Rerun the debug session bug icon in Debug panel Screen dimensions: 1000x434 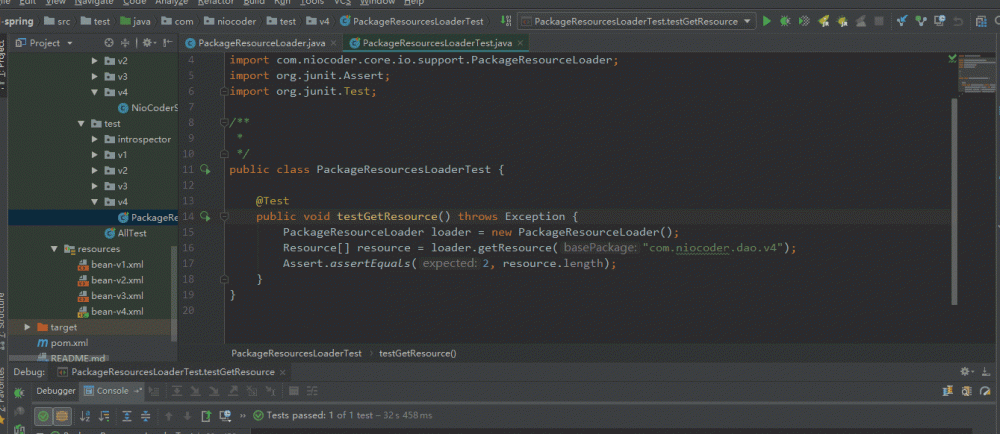tap(19, 393)
